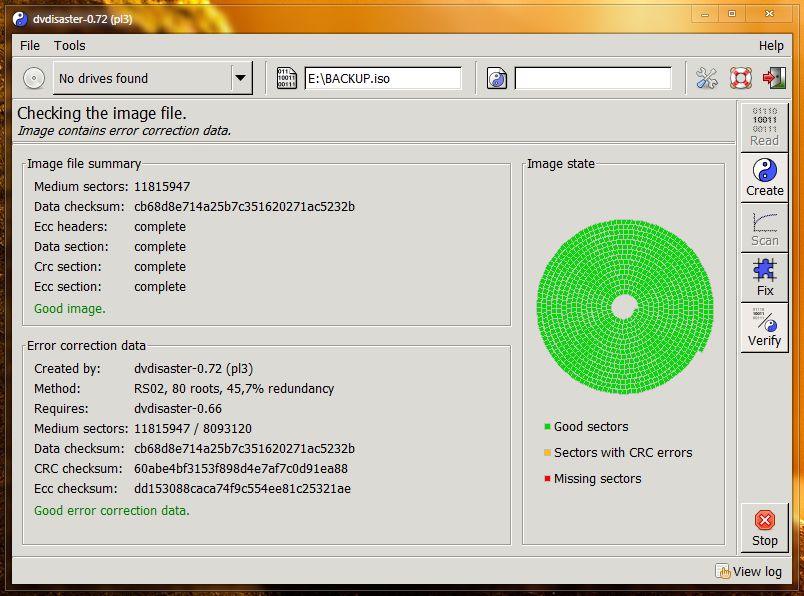804x596 pixels.
Task: Minimize the dvdisaster window
Action: point(705,14)
